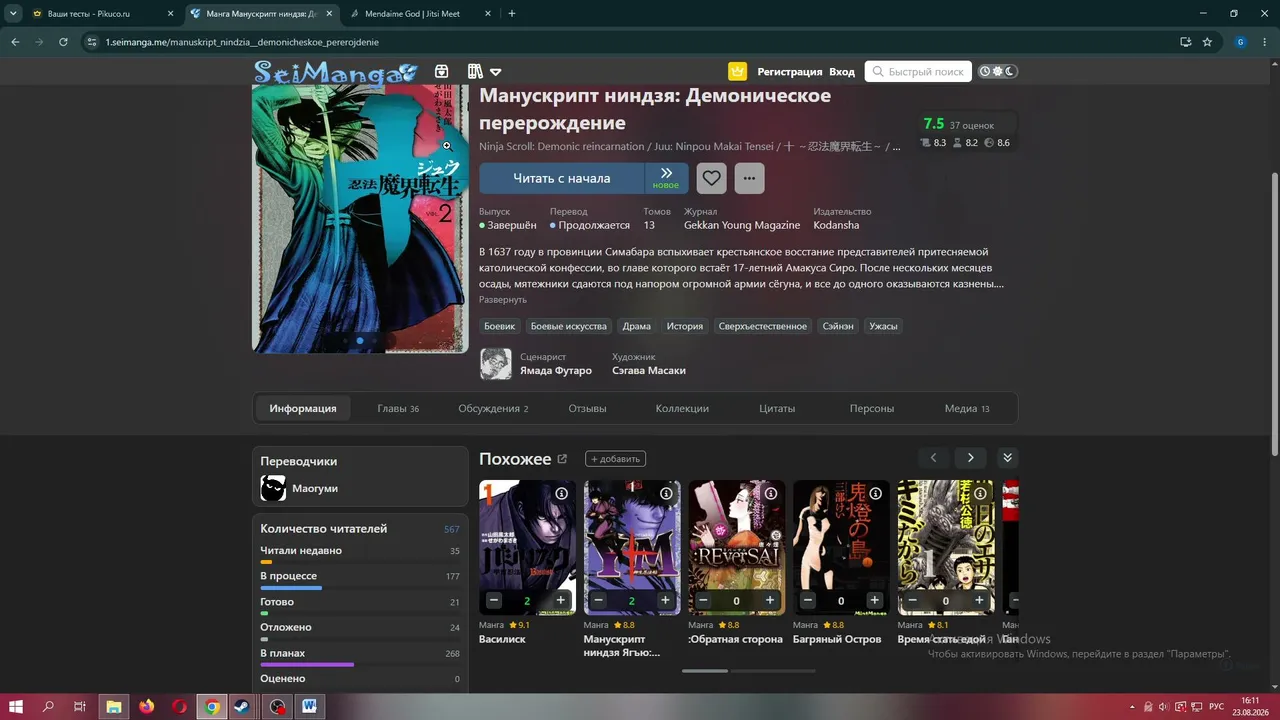The height and width of the screenshot is (720, 1280).
Task: Click the добавить button near Похожее
Action: tap(615, 459)
